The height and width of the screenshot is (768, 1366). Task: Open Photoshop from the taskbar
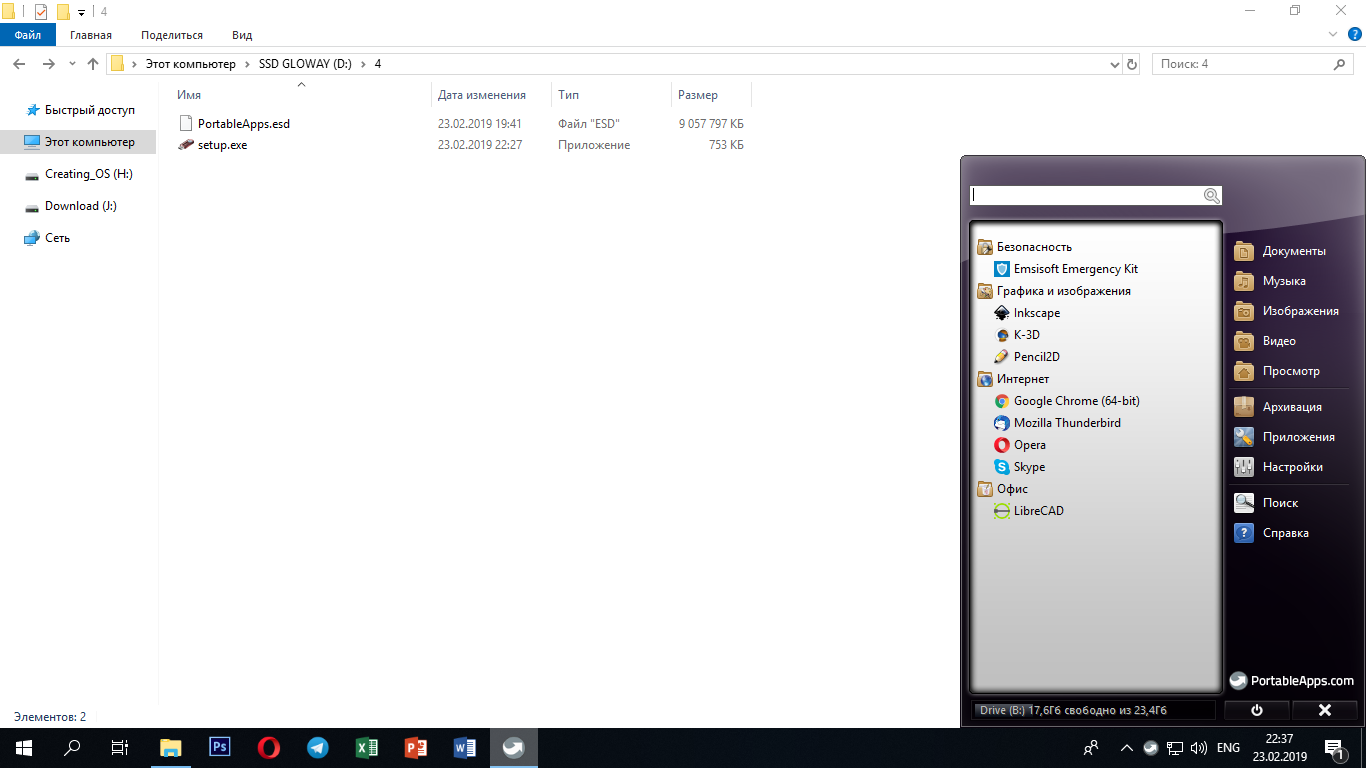click(220, 747)
